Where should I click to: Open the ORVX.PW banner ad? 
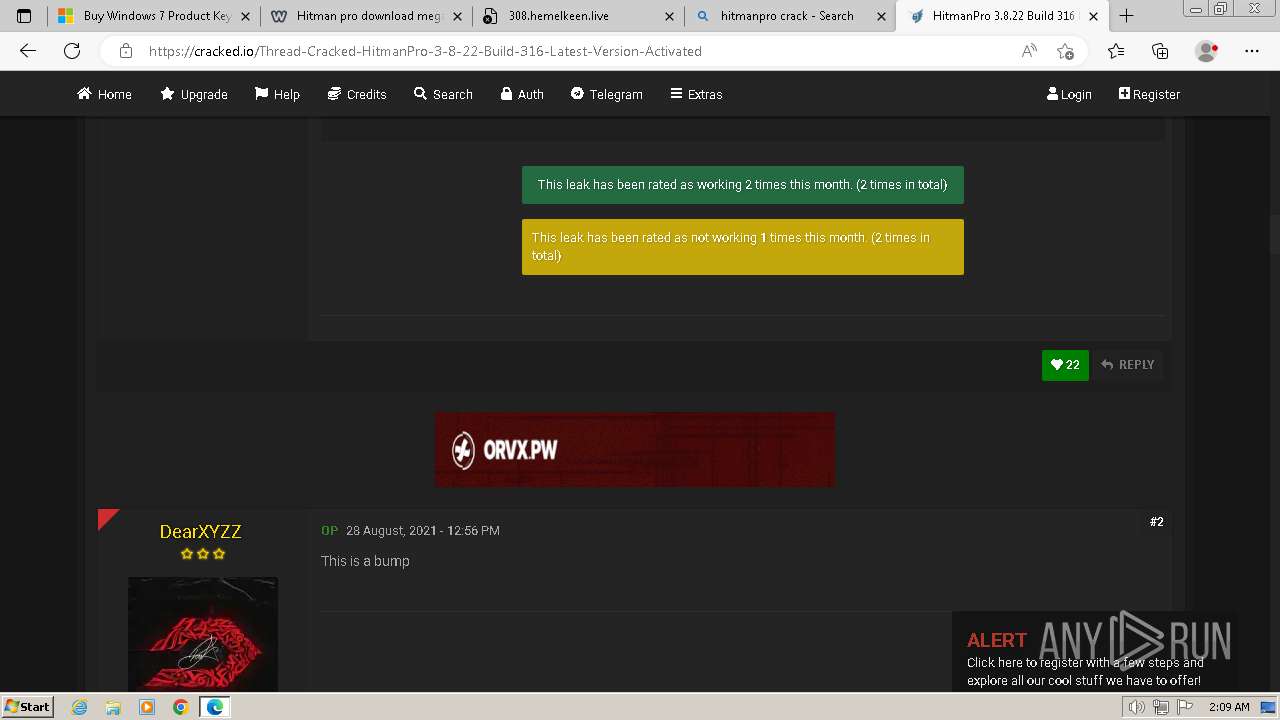click(x=635, y=450)
